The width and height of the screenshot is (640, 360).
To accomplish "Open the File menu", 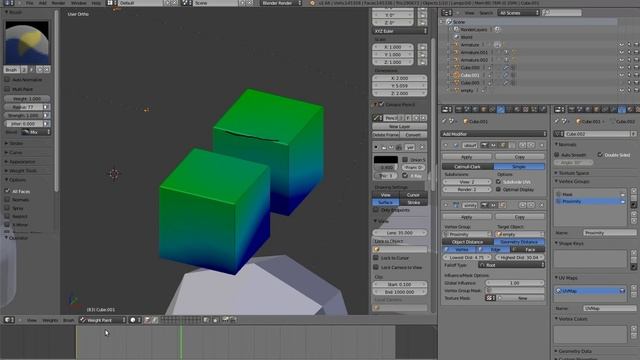I will tap(29, 3).
